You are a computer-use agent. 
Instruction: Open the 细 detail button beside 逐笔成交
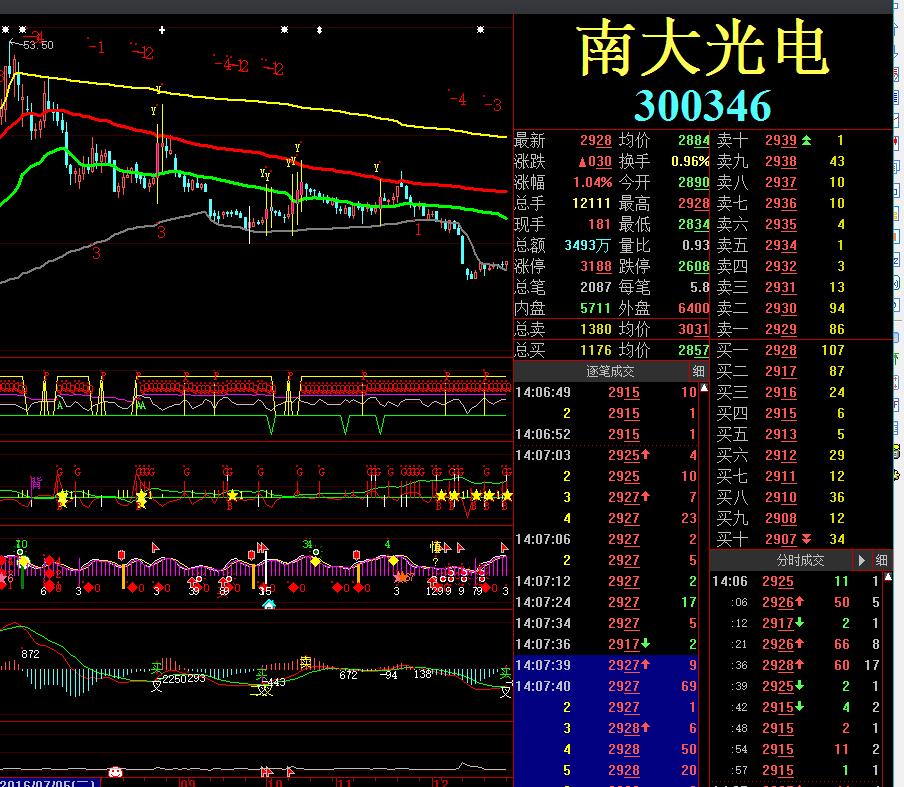698,371
